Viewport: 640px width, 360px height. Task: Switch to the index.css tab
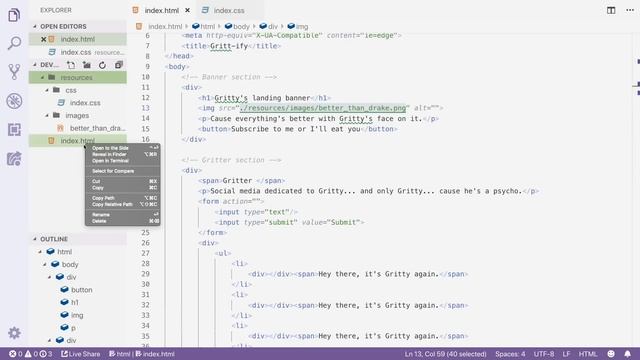point(229,10)
